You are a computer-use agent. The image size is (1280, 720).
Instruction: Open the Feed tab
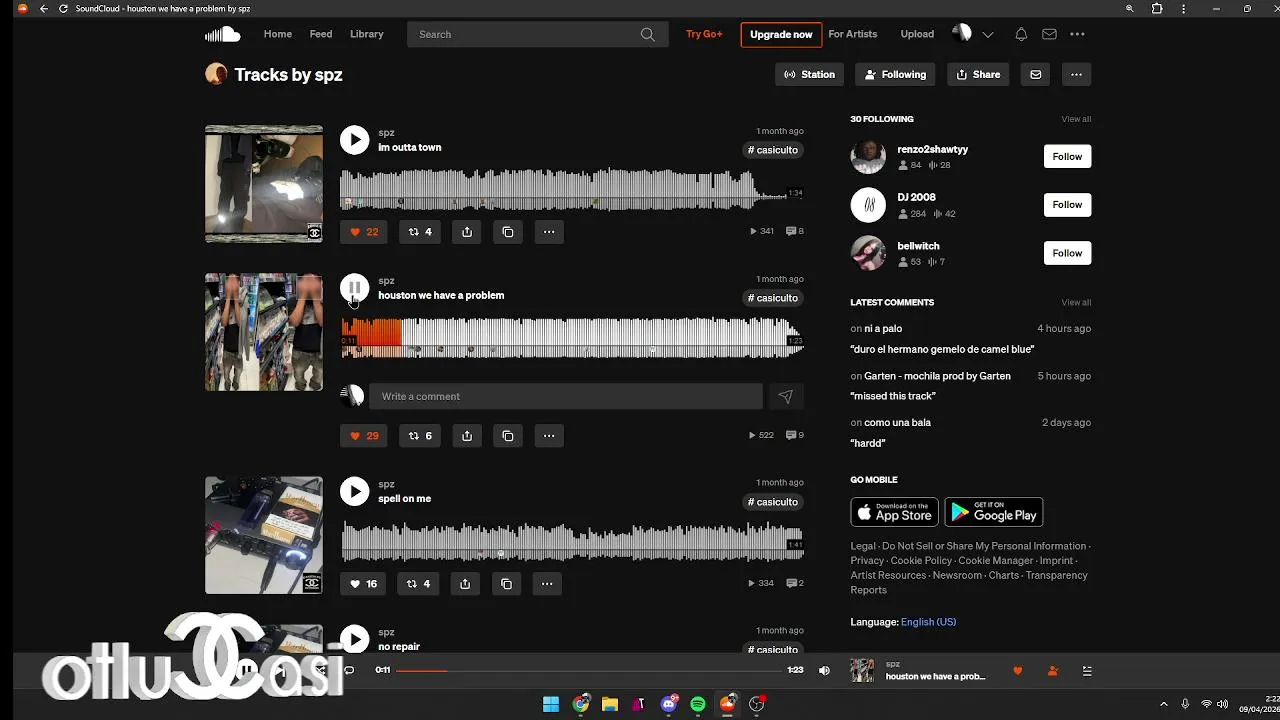click(x=321, y=34)
